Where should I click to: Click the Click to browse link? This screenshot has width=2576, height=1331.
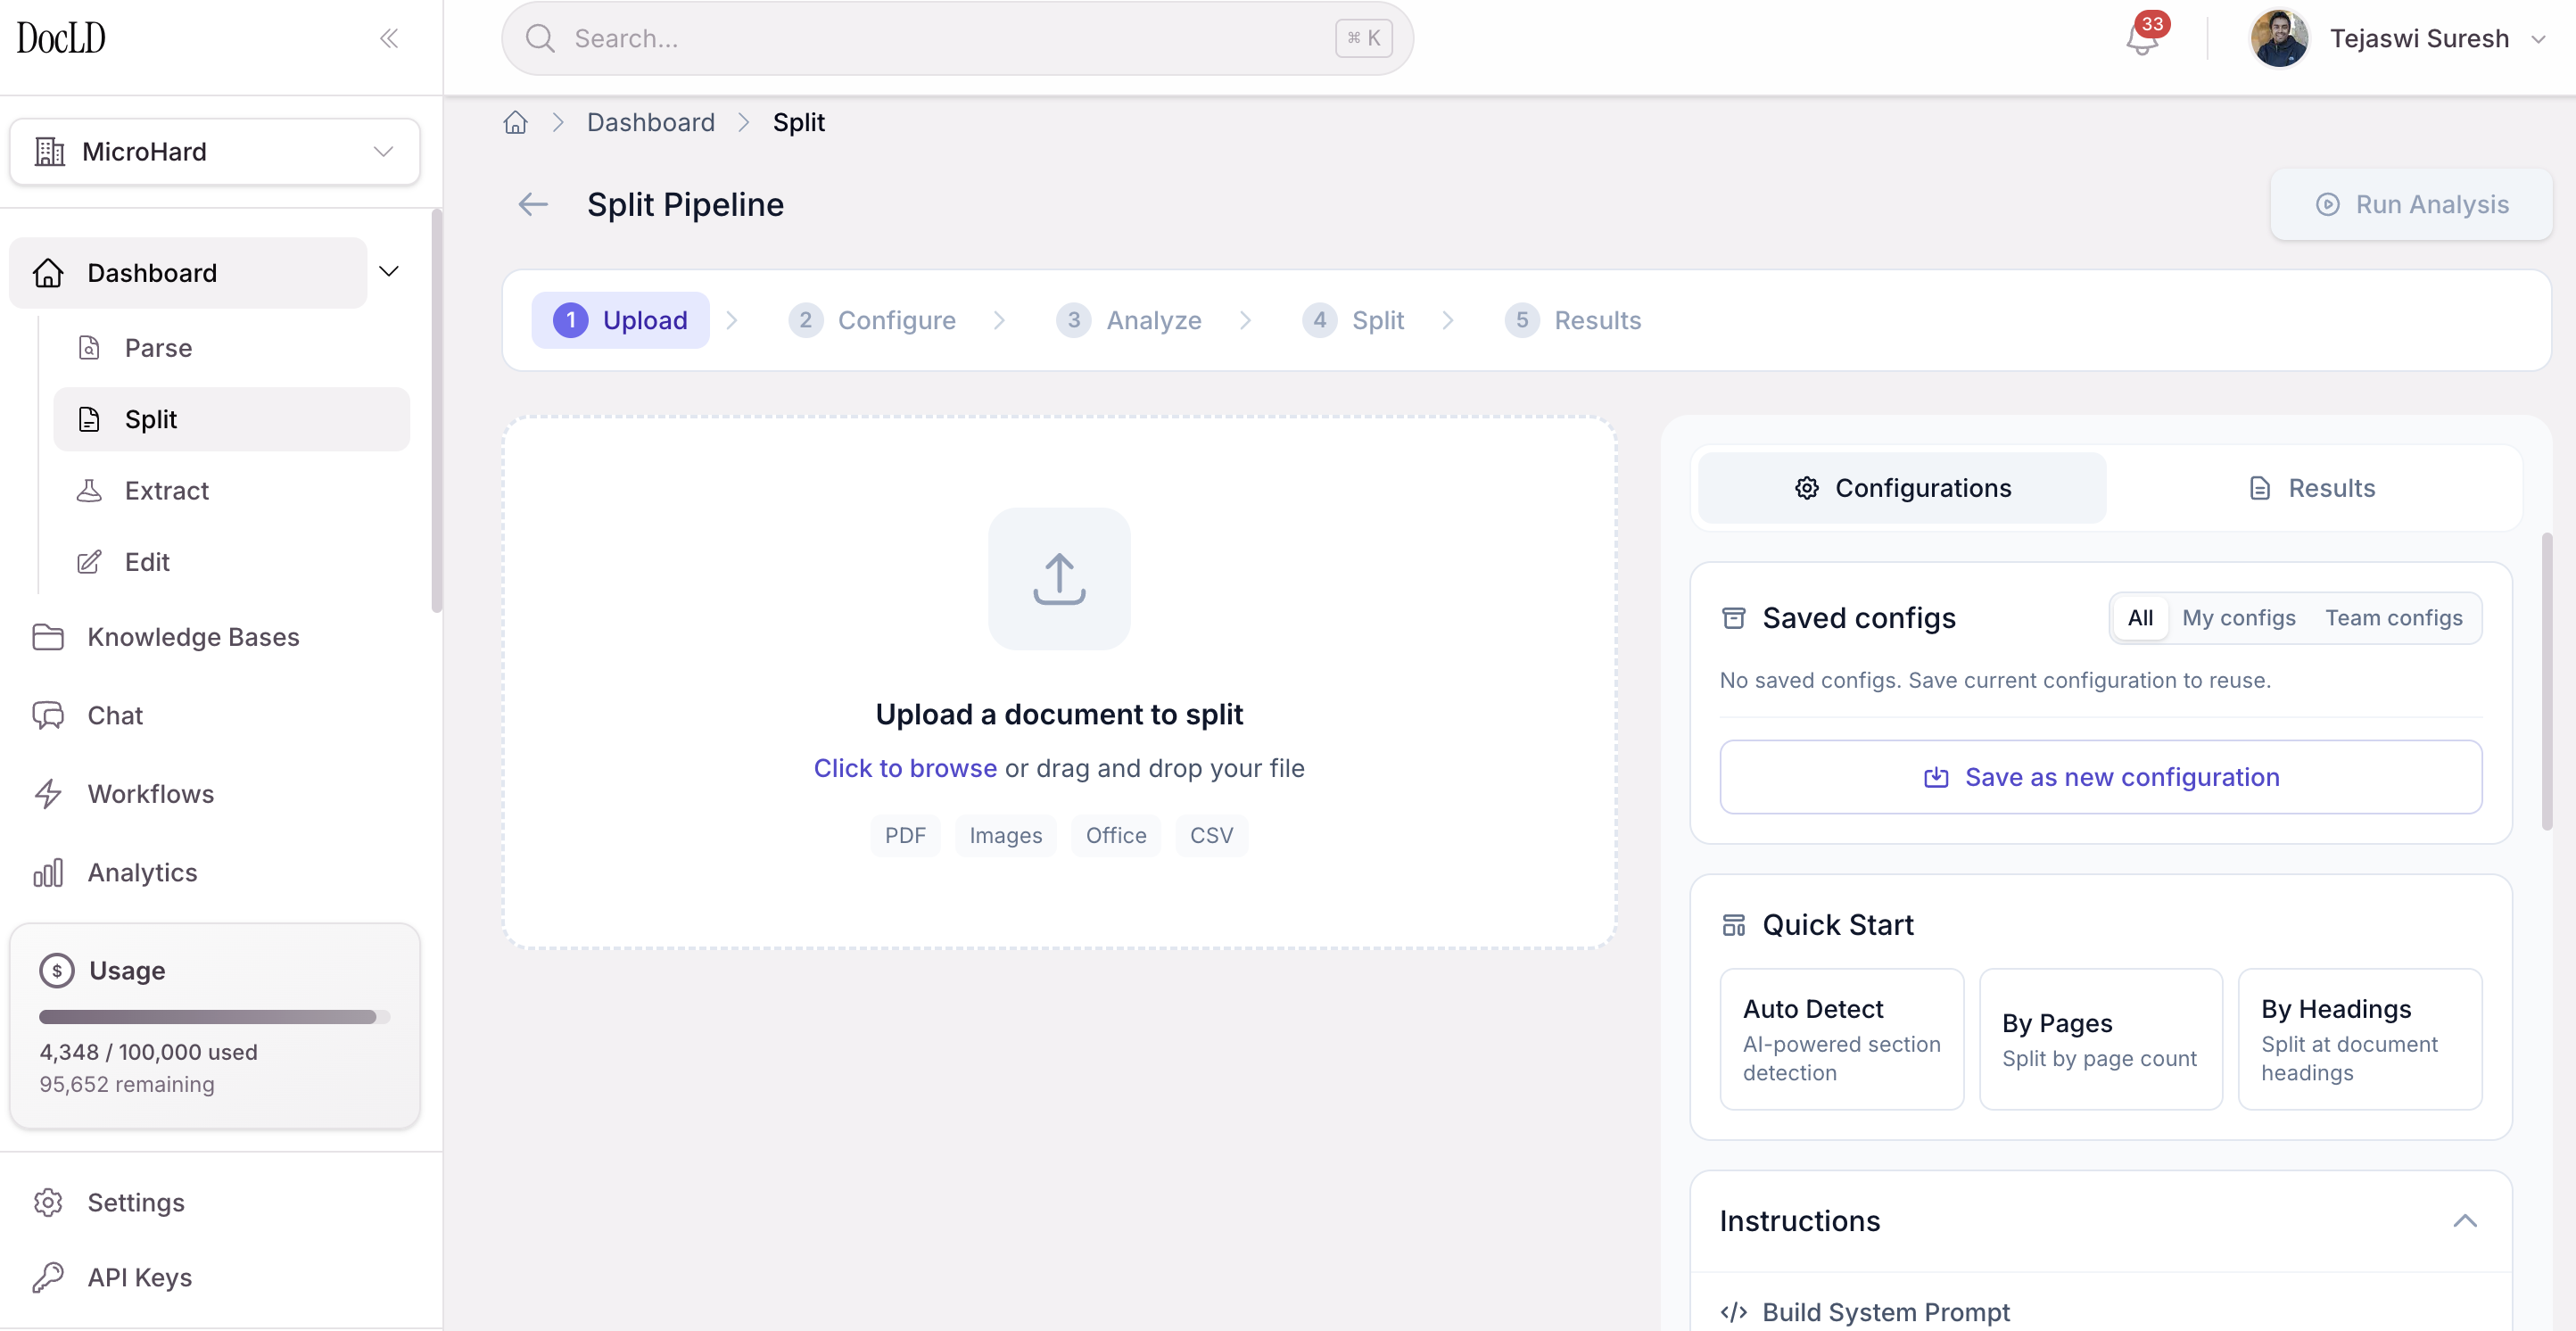point(905,768)
